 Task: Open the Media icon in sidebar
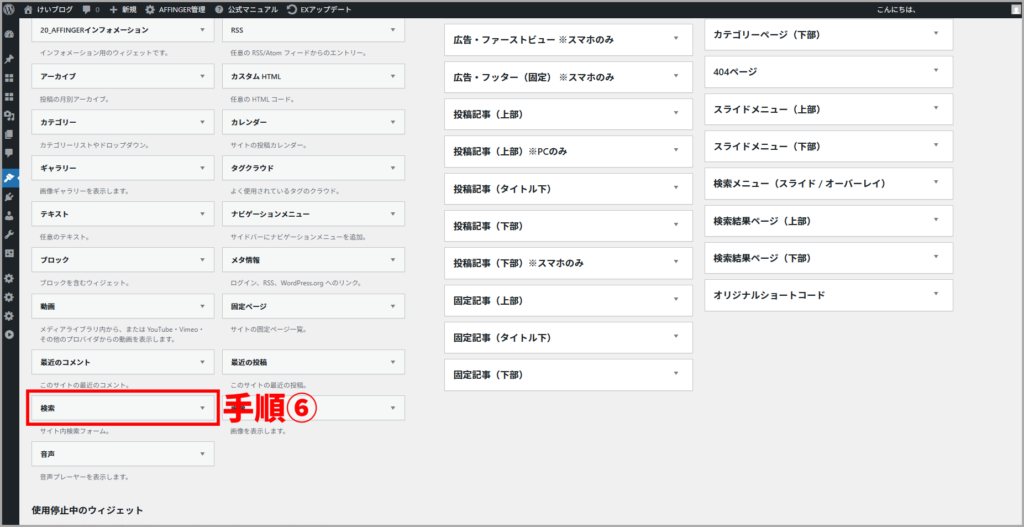coord(9,115)
